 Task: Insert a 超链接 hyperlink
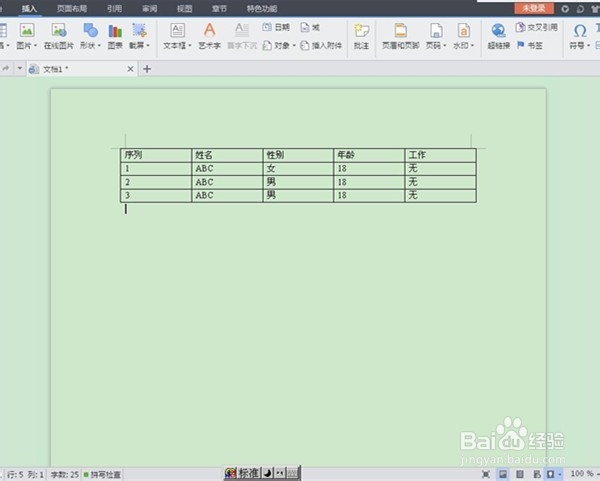[x=499, y=36]
